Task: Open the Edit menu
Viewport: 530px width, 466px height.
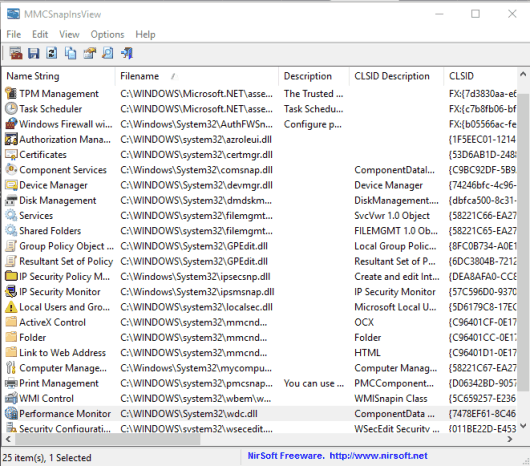Action: 40,34
